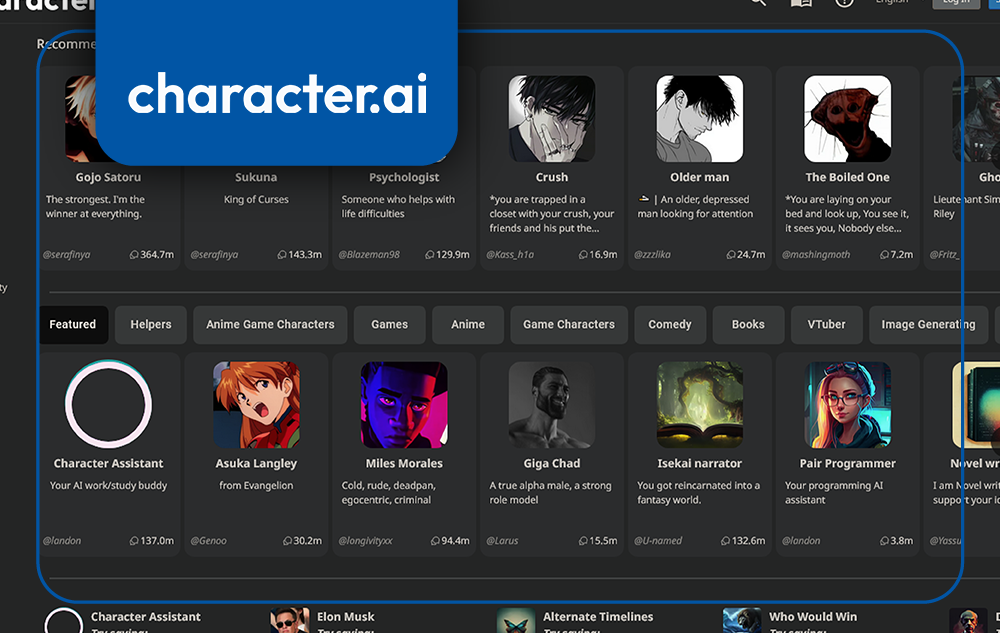The width and height of the screenshot is (1000, 633).
Task: Open the help question-mark icon
Action: tap(843, 3)
